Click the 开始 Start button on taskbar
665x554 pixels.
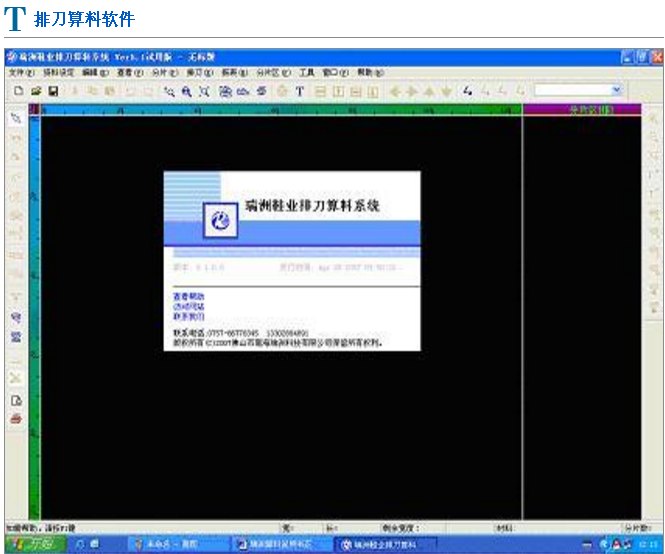click(x=36, y=544)
